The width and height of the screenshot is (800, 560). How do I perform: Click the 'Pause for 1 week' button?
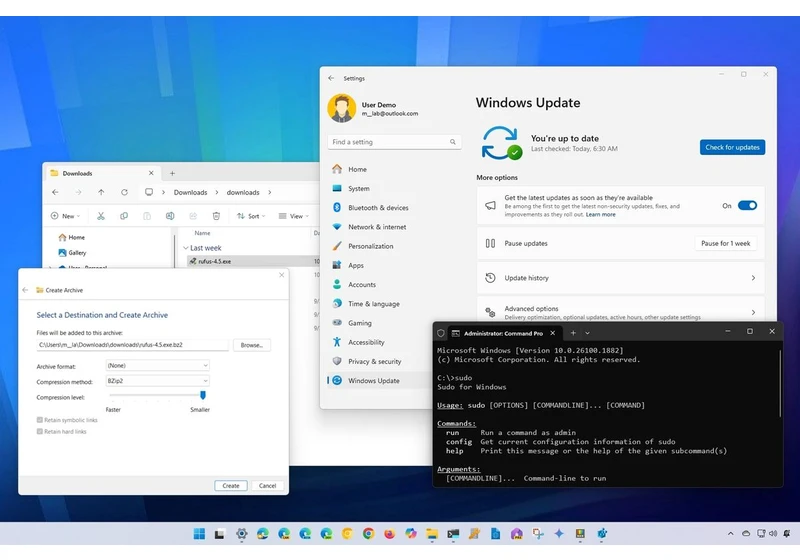[x=726, y=243]
